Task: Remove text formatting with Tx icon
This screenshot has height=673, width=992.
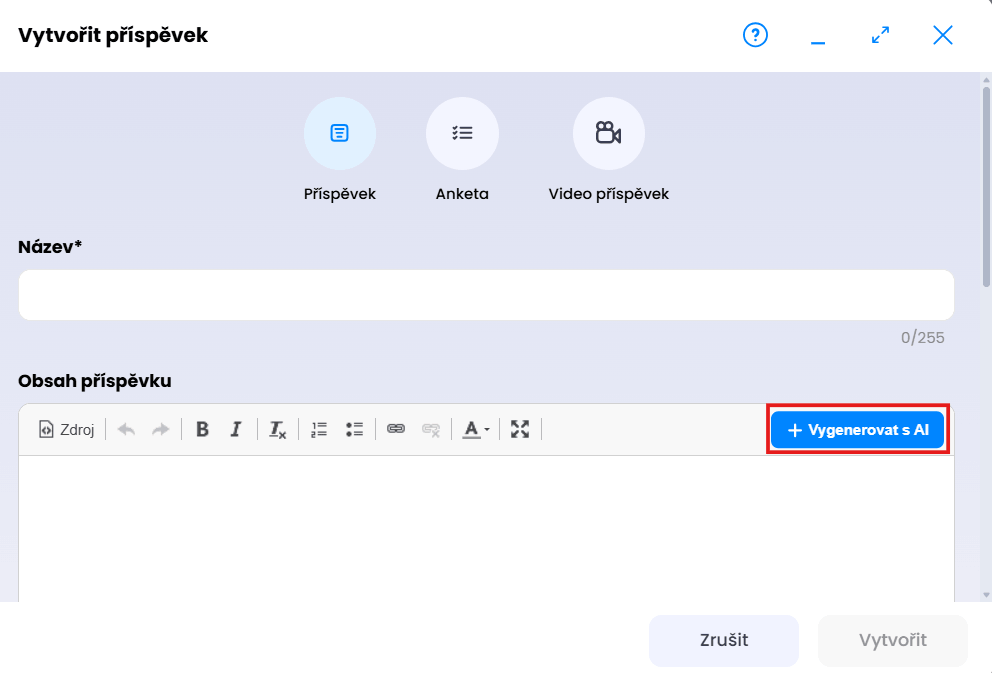Action: [277, 430]
